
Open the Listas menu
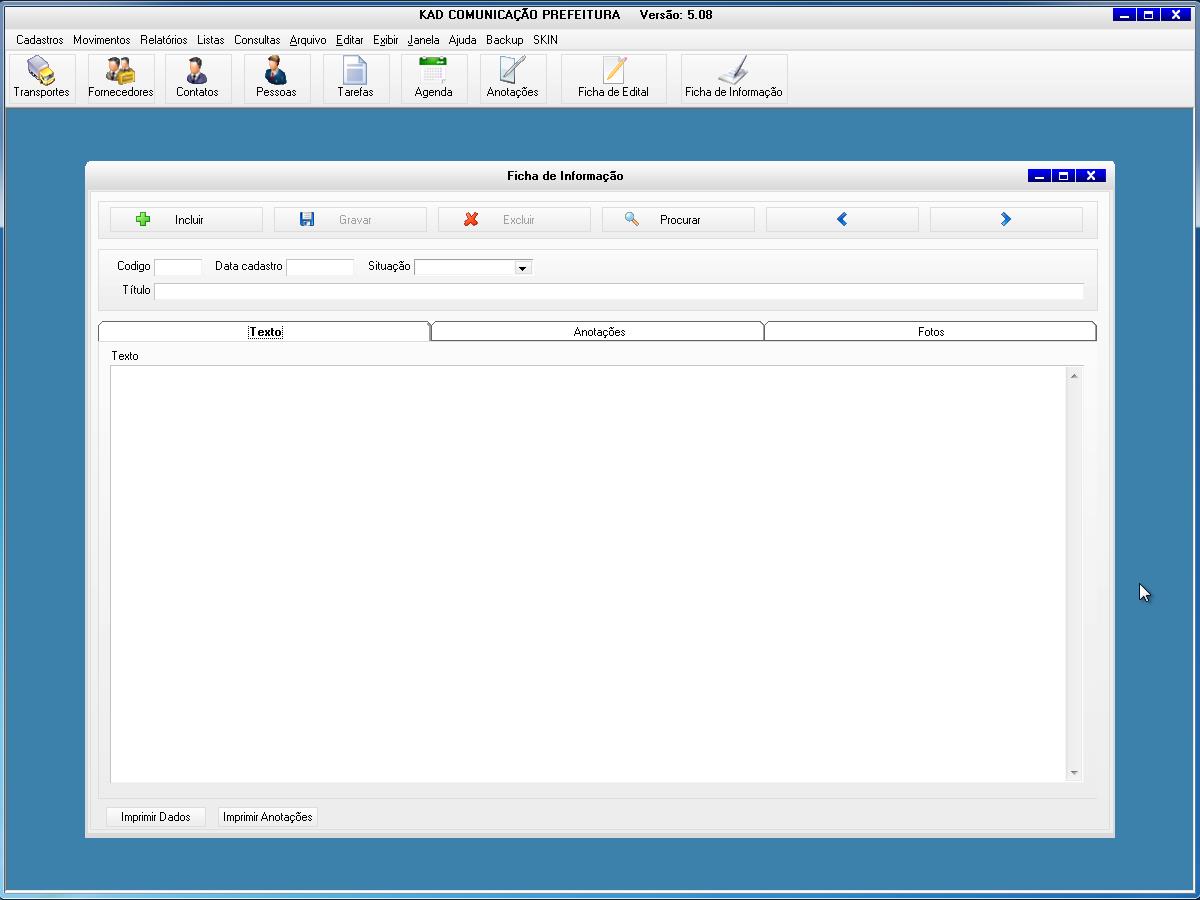pos(211,40)
